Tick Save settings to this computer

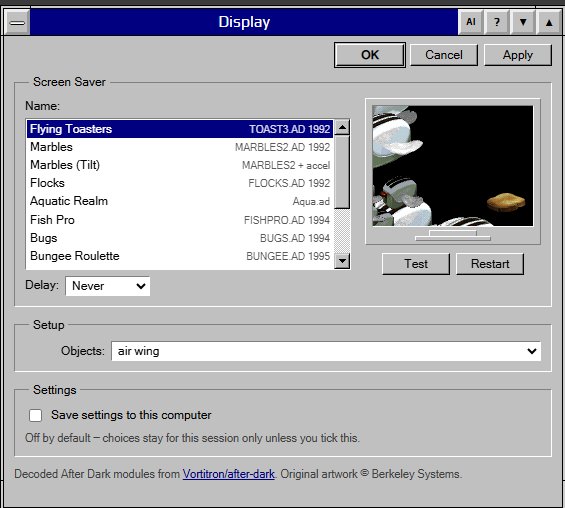click(x=36, y=415)
